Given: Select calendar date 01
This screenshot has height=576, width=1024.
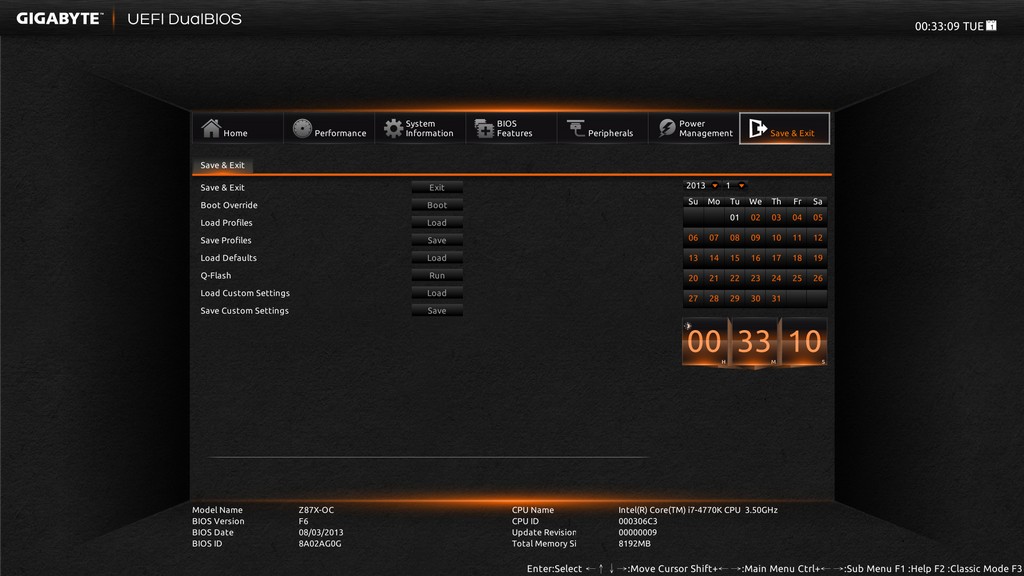Looking at the screenshot, I should 735,217.
